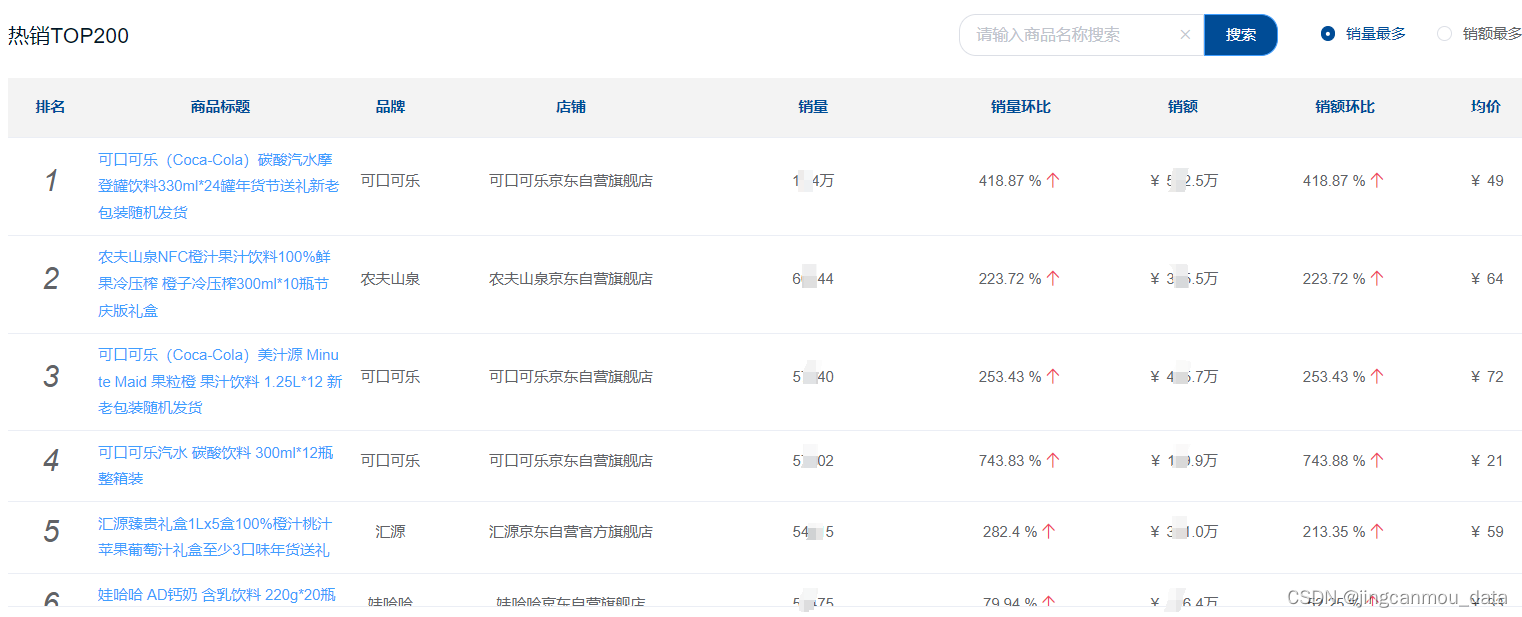This screenshot has height=617, width=1522.
Task: Click store 汇源京东自营官方旗舰店
Action: pos(571,532)
